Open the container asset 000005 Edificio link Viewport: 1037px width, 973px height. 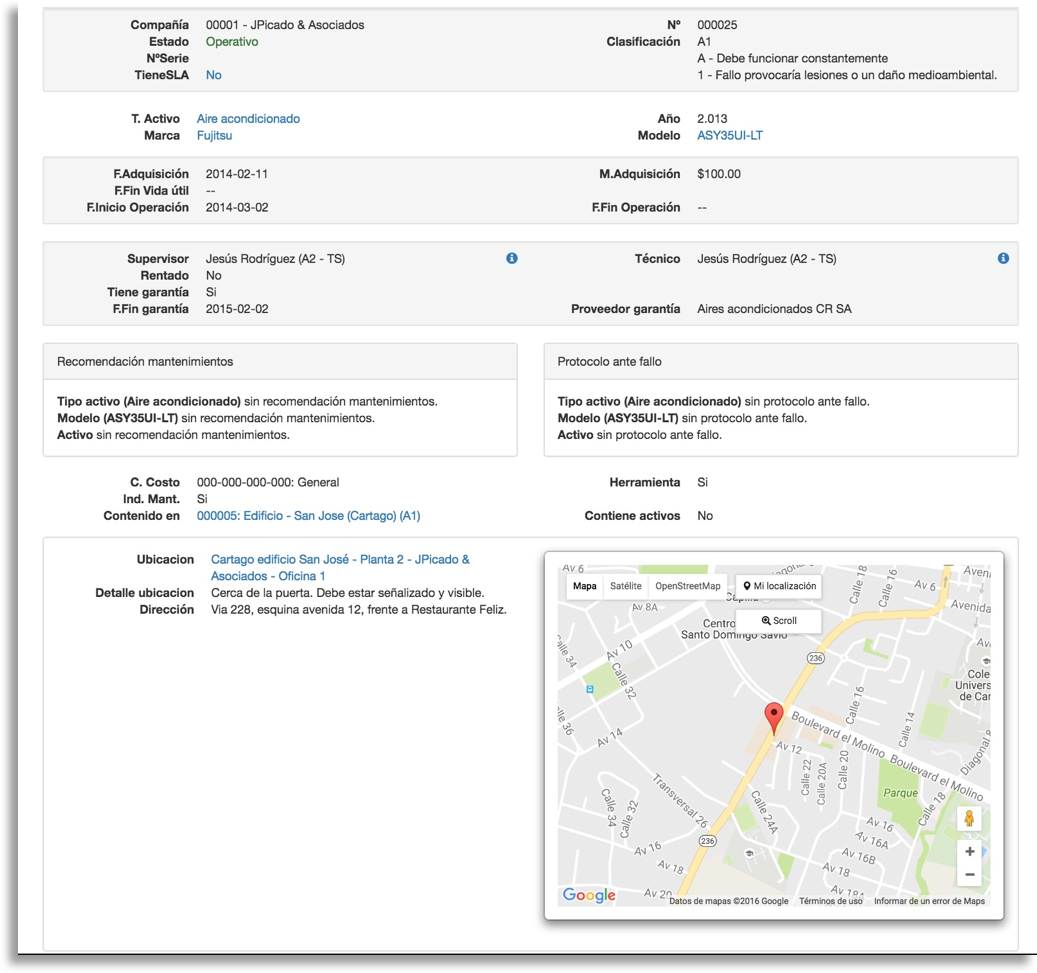(308, 516)
